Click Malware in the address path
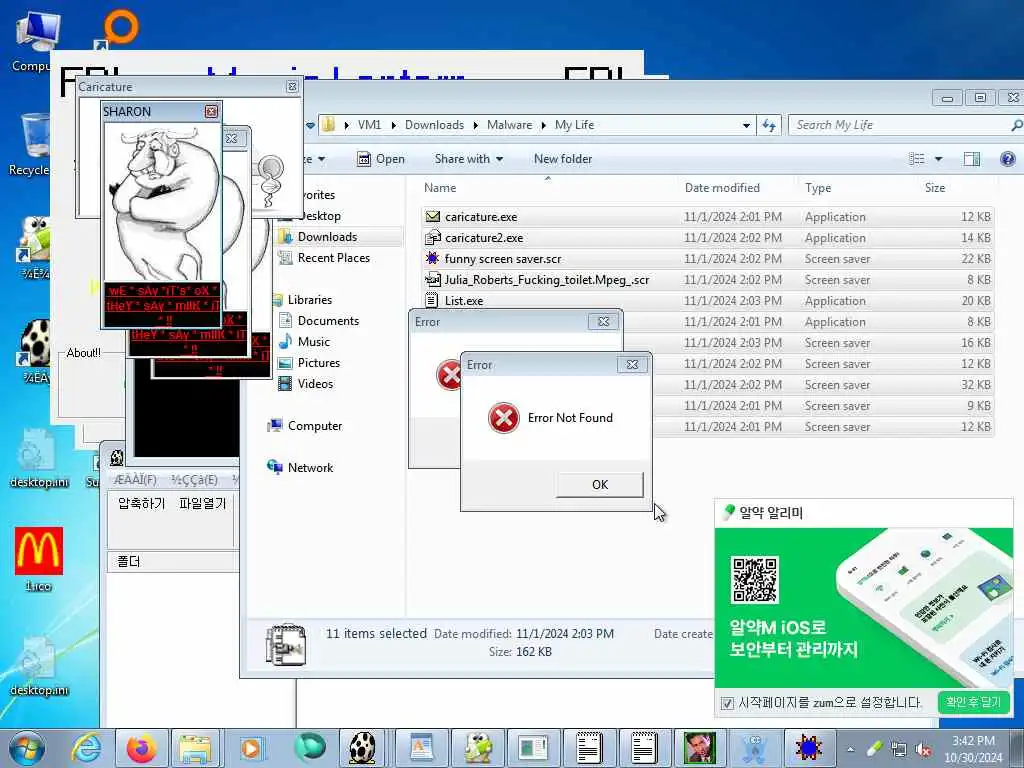Screen dimensions: 1024x768 (x=509, y=125)
